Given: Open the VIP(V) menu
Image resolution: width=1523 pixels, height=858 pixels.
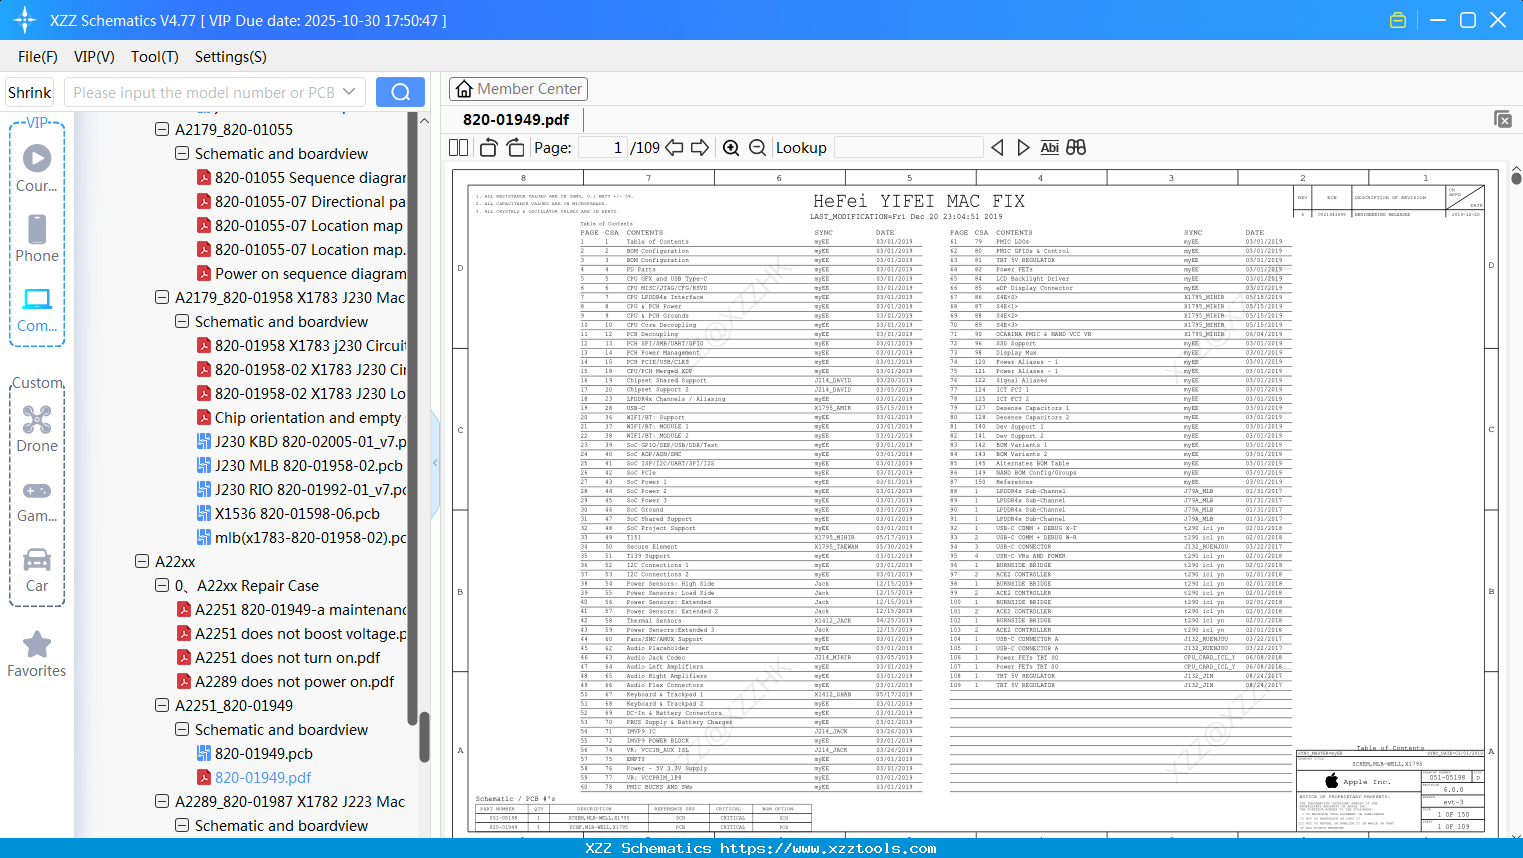Looking at the screenshot, I should [x=94, y=57].
